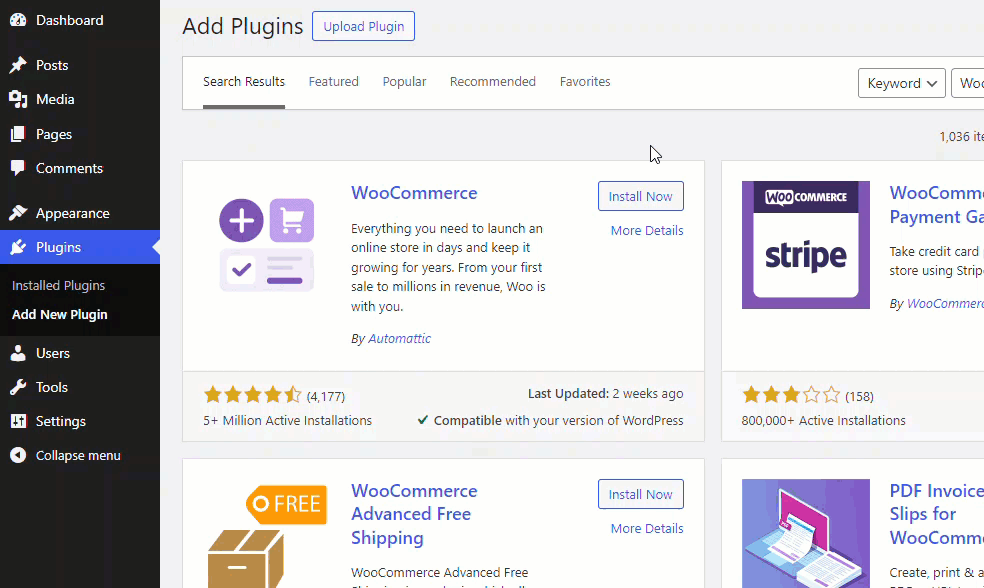This screenshot has width=984, height=588.
Task: Switch to the Popular tab
Action: [x=404, y=82]
